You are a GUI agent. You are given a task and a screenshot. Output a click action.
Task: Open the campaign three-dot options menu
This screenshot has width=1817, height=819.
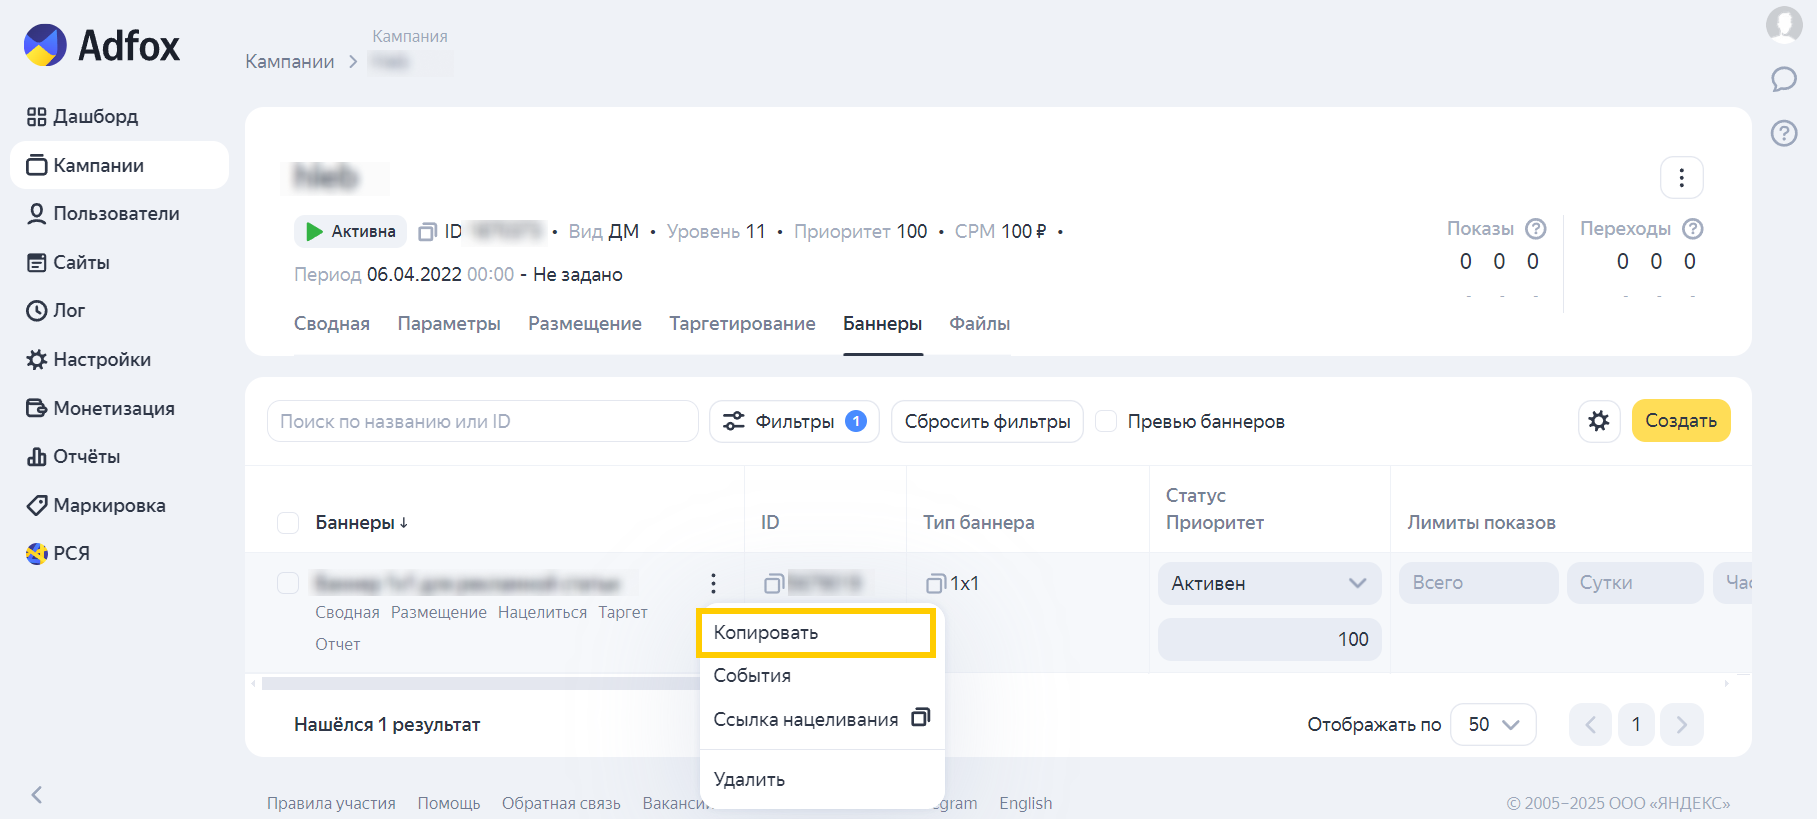coord(1681,178)
